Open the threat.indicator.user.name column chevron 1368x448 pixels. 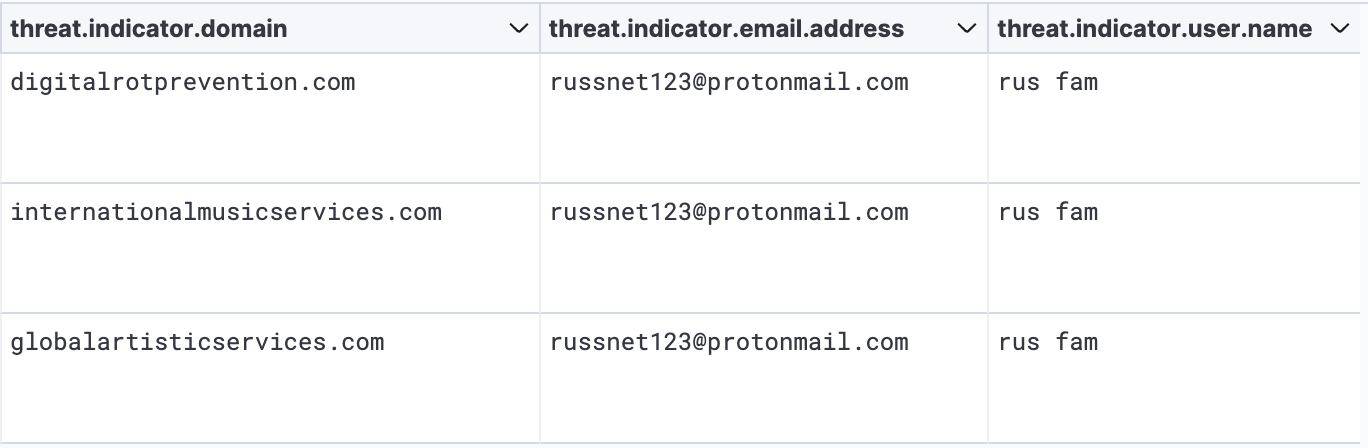(x=1340, y=29)
